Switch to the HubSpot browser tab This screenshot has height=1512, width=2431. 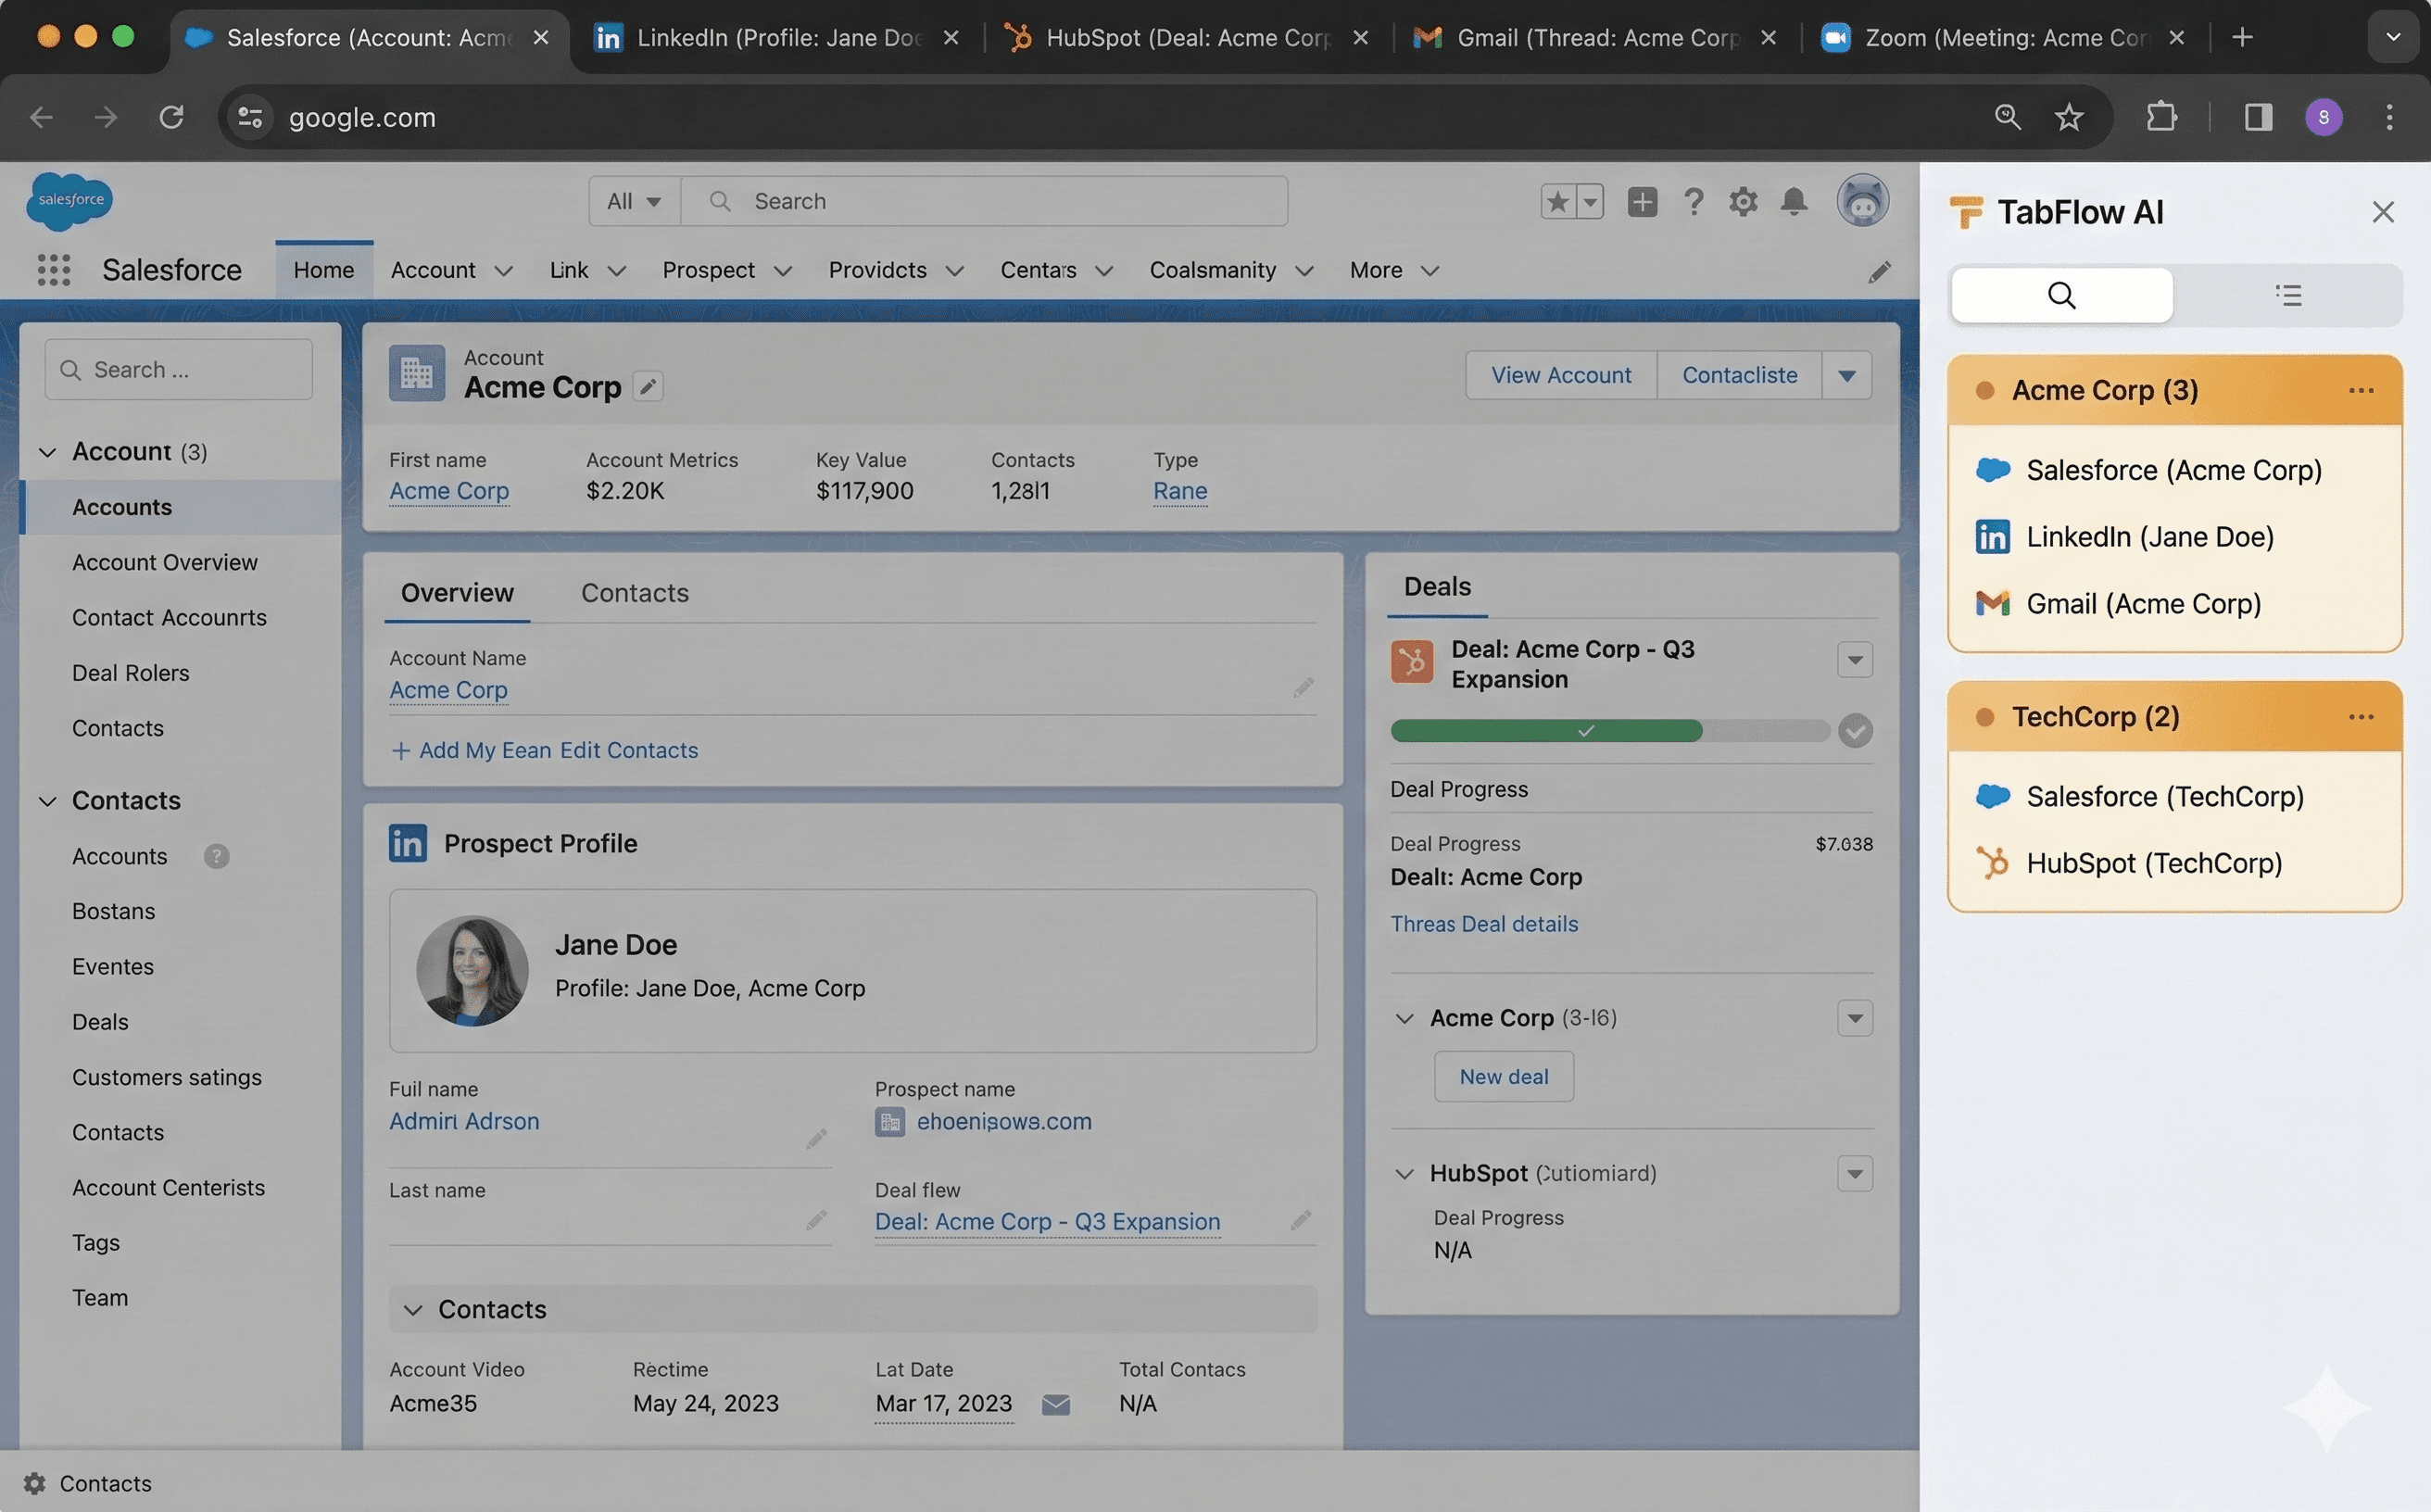click(1186, 37)
